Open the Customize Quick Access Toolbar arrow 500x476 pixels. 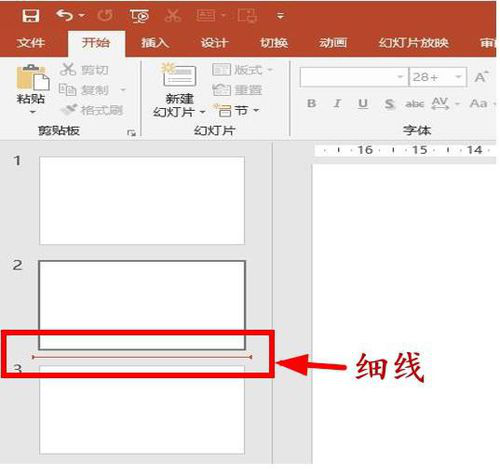281,16
